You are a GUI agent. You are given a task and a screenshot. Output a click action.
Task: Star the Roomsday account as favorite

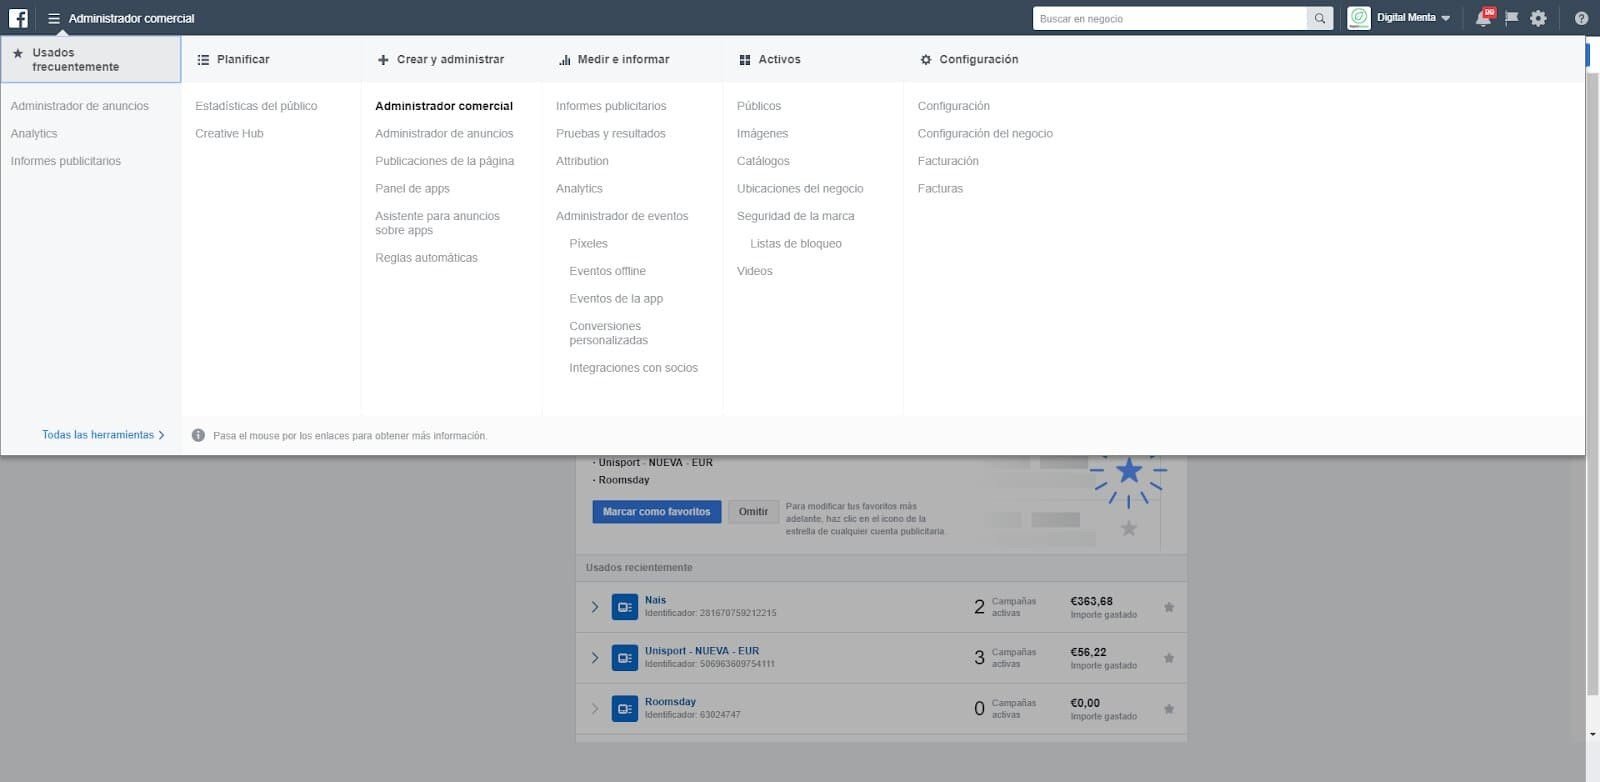pos(1169,709)
